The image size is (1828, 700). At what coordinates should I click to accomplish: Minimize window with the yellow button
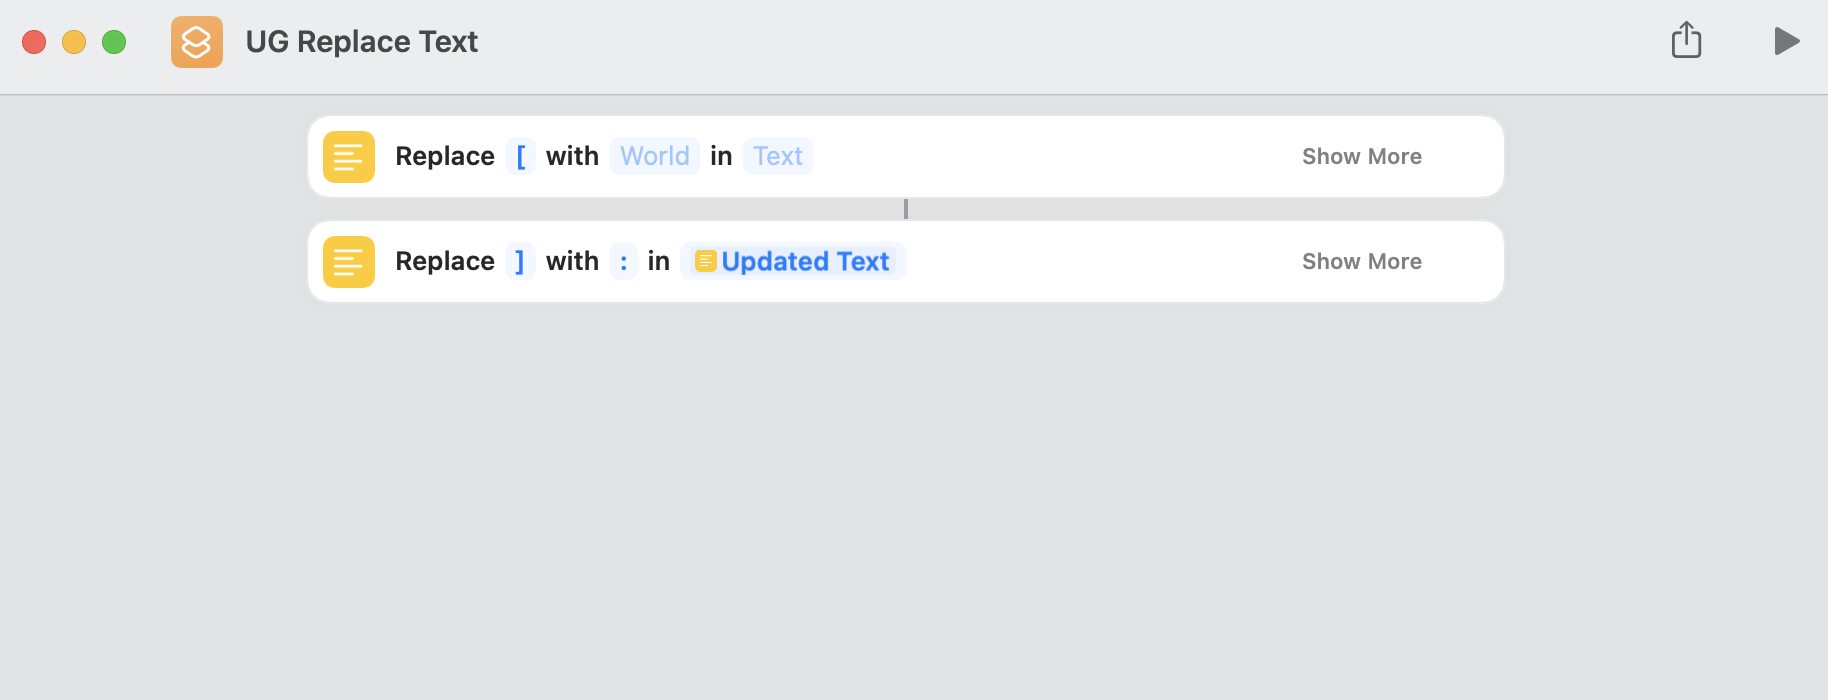[x=74, y=42]
